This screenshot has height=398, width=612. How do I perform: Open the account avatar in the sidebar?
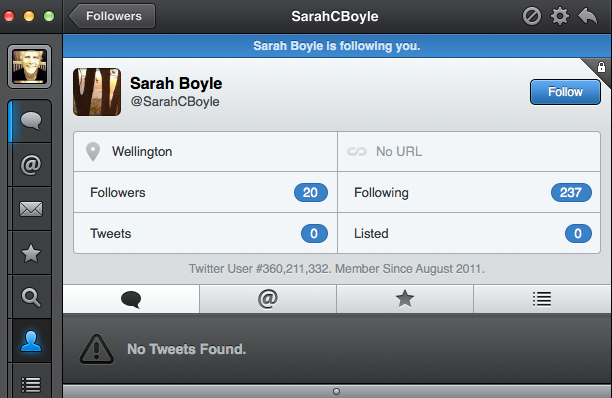tap(29, 66)
